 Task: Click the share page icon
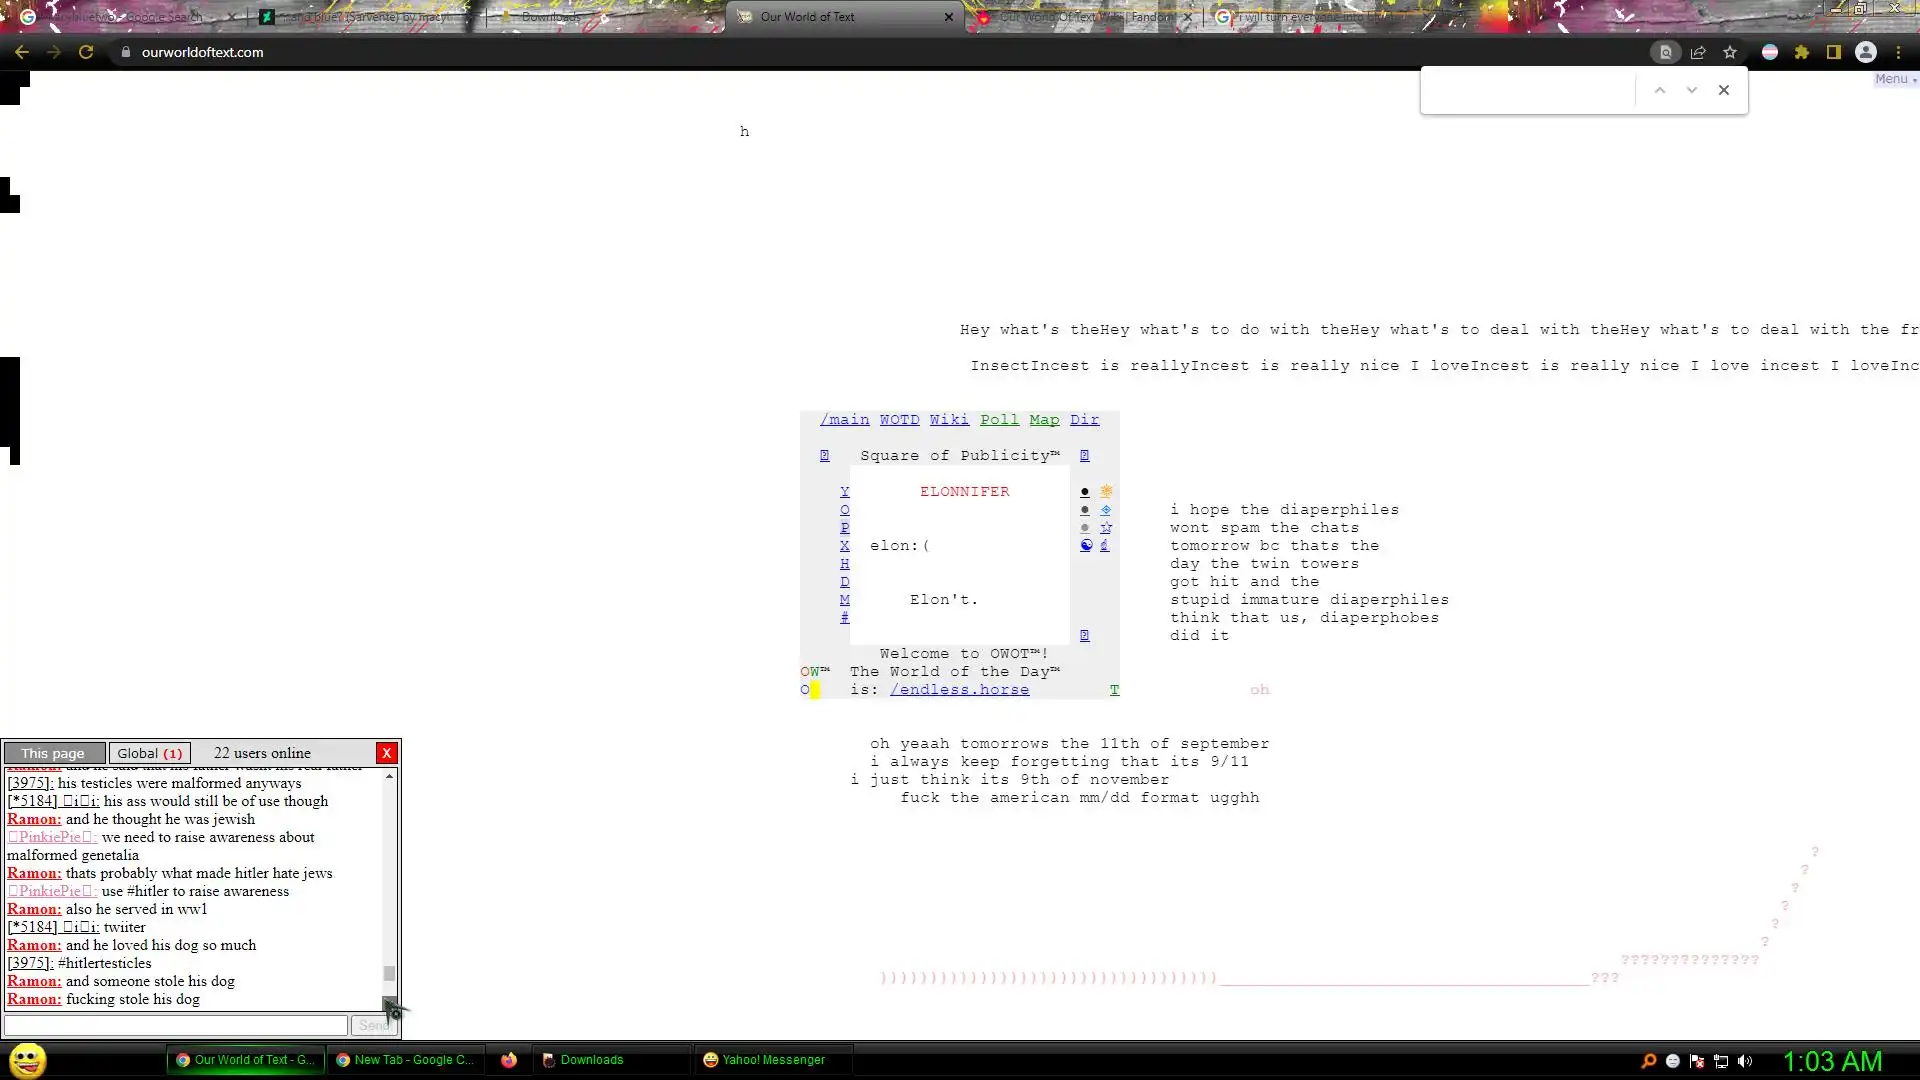pos(1698,52)
